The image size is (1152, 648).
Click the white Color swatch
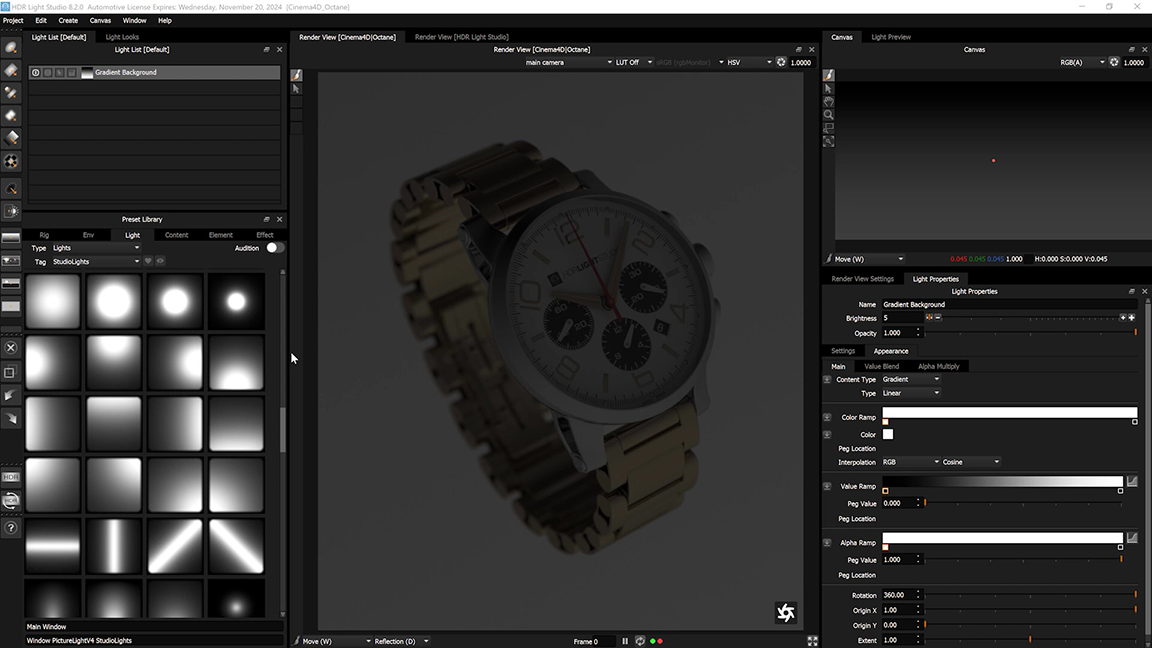(888, 435)
